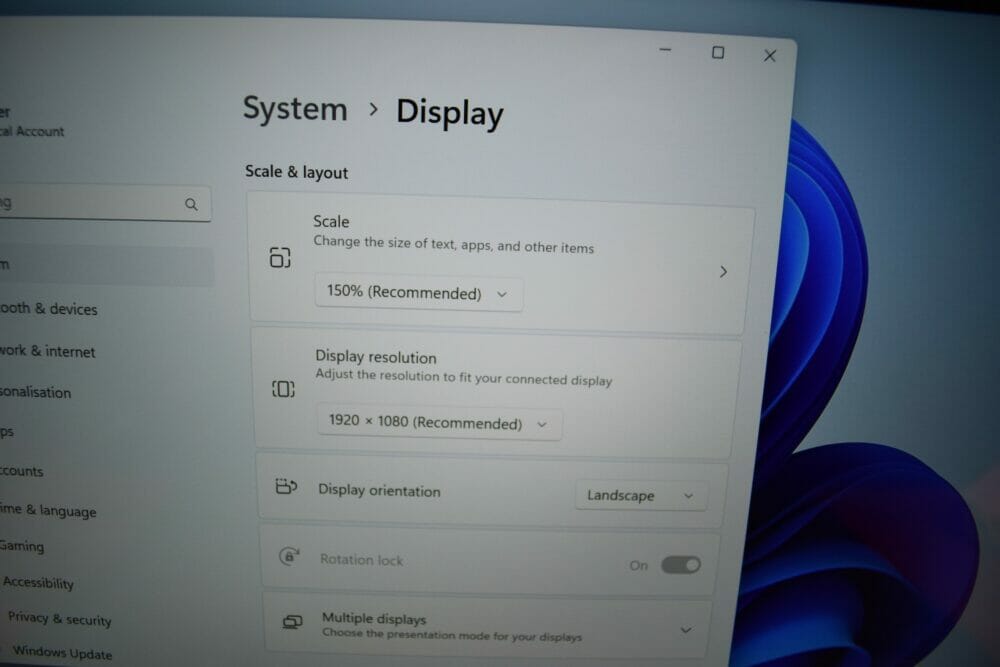Open the Landscape orientation dropdown
This screenshot has height=667, width=1000.
(641, 495)
